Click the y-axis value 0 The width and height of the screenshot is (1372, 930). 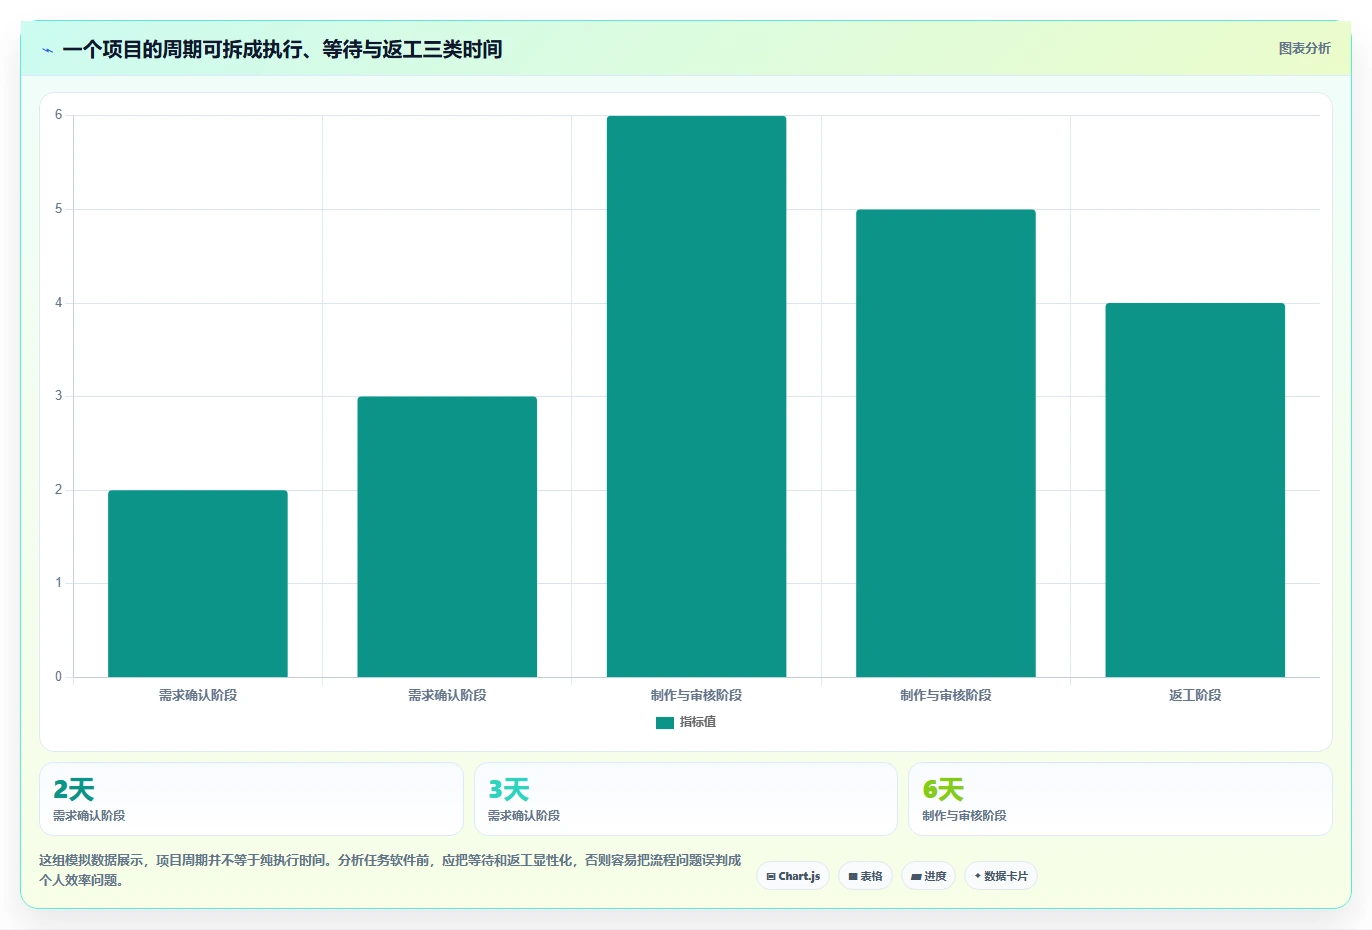[x=58, y=677]
